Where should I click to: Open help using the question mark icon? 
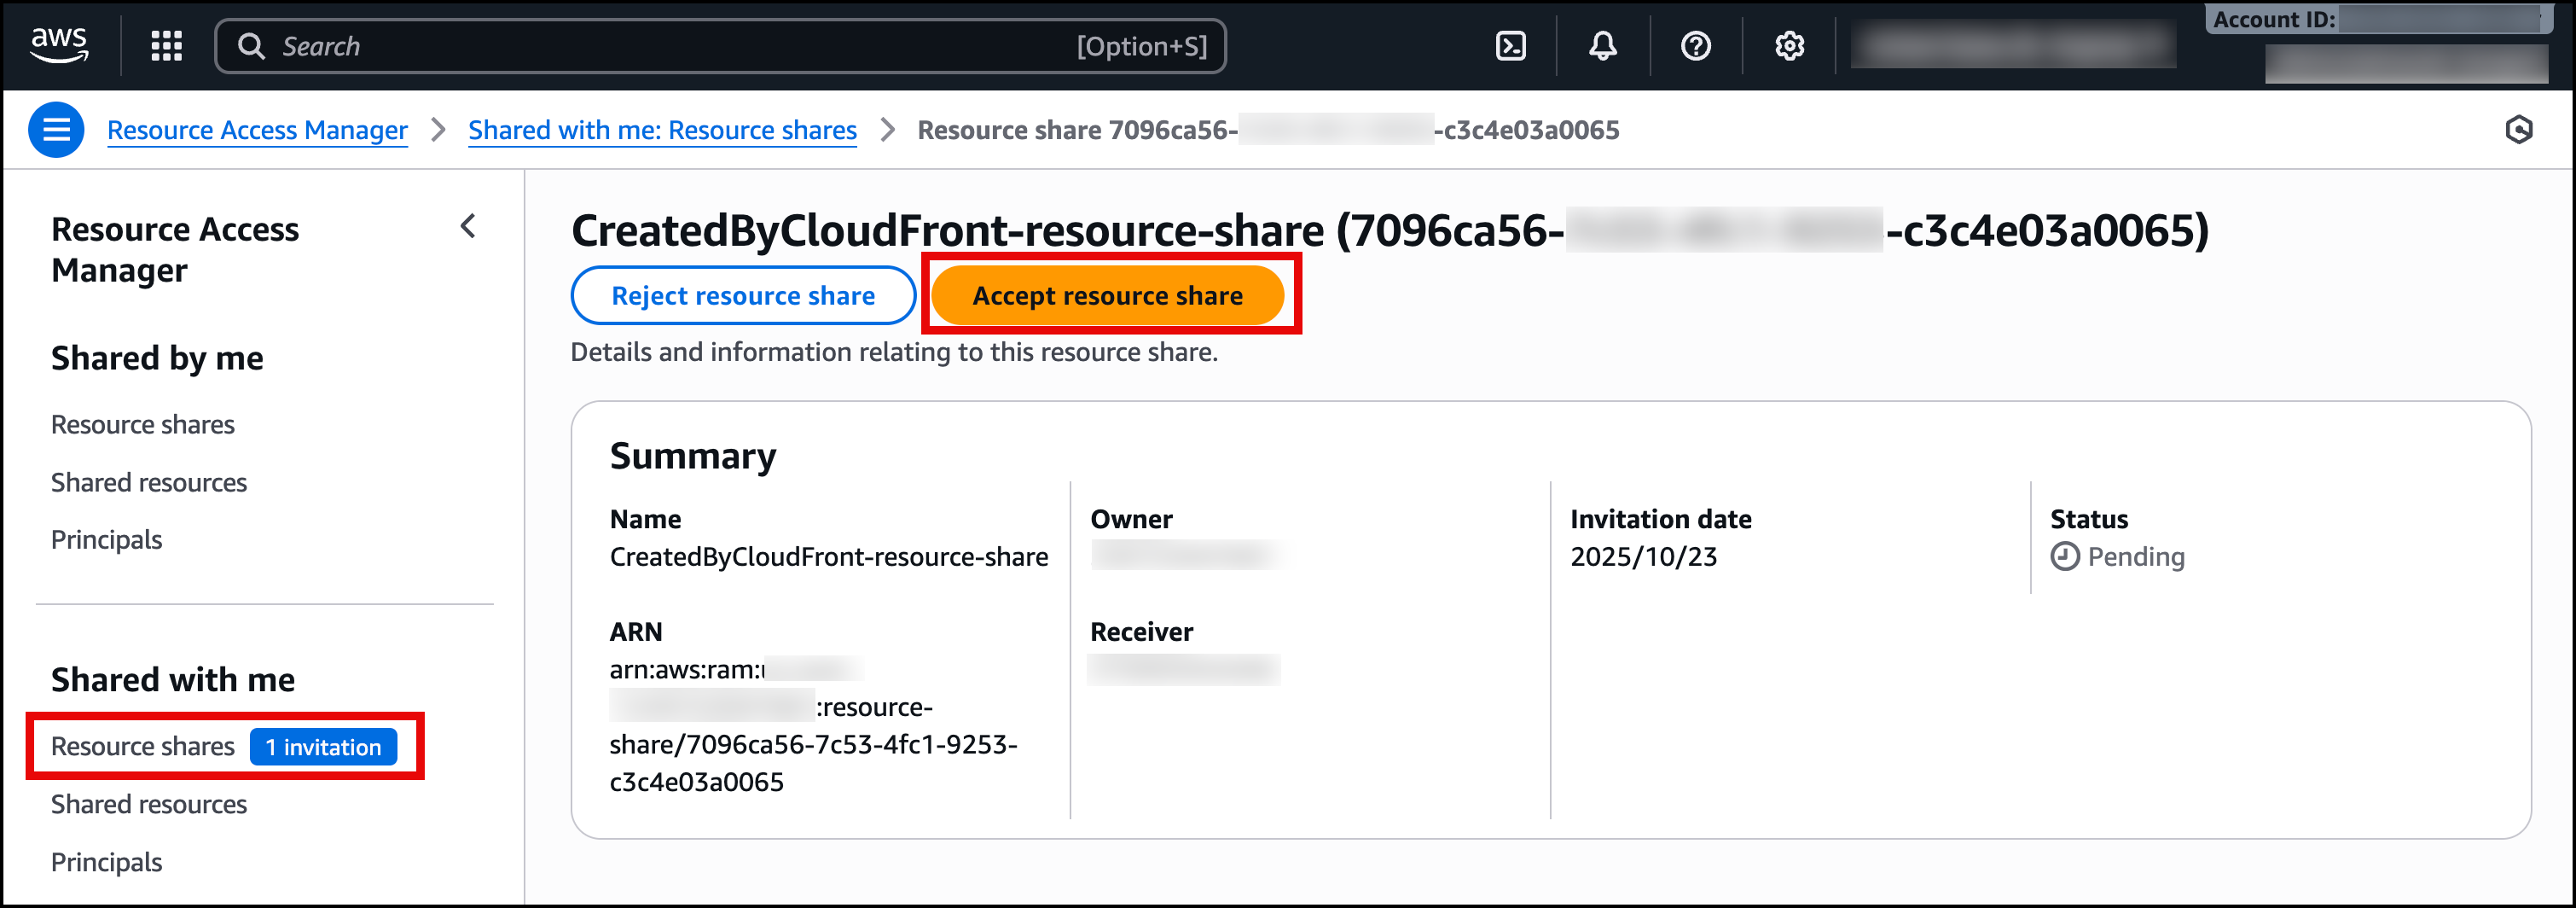pos(1695,46)
